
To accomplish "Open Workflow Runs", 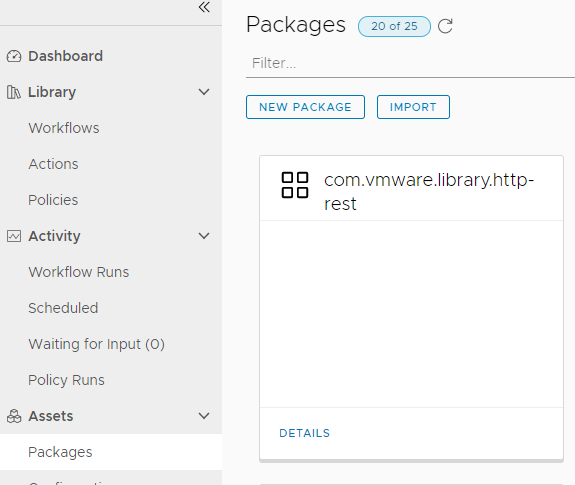I will pyautogui.click(x=79, y=272).
